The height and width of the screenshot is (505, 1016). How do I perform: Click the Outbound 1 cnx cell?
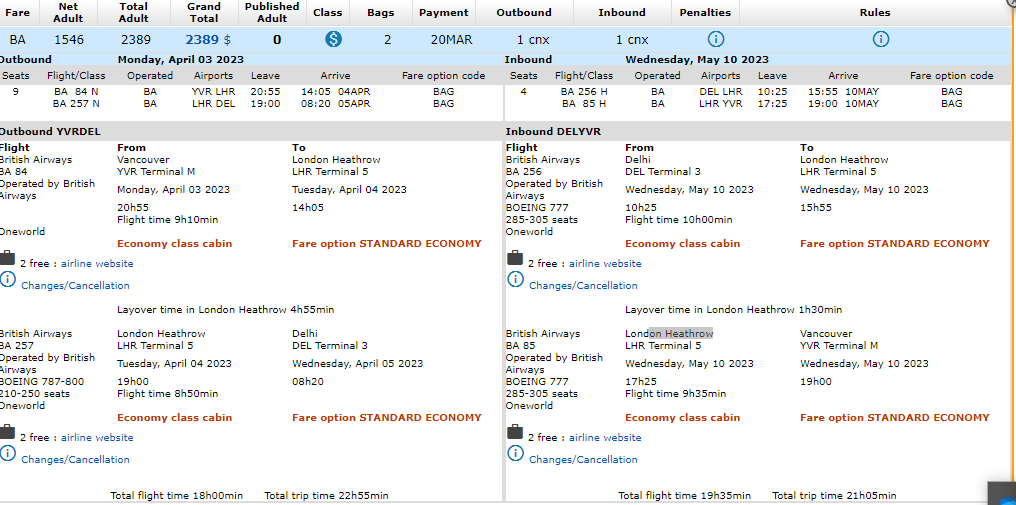pos(534,40)
